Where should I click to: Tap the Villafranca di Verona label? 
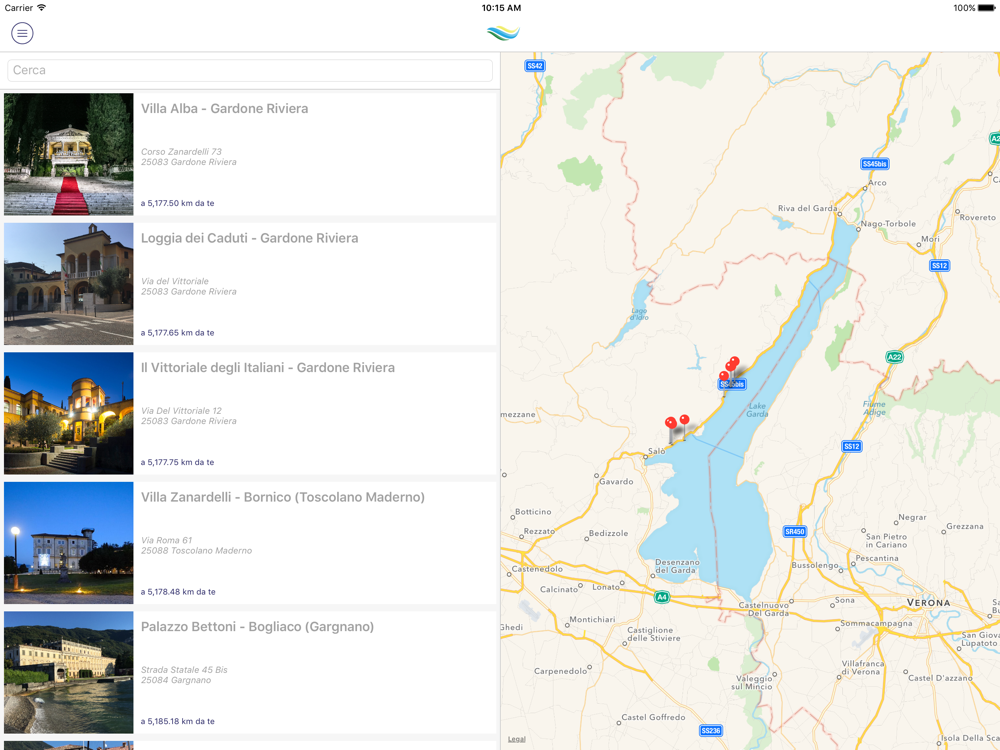[x=862, y=667]
